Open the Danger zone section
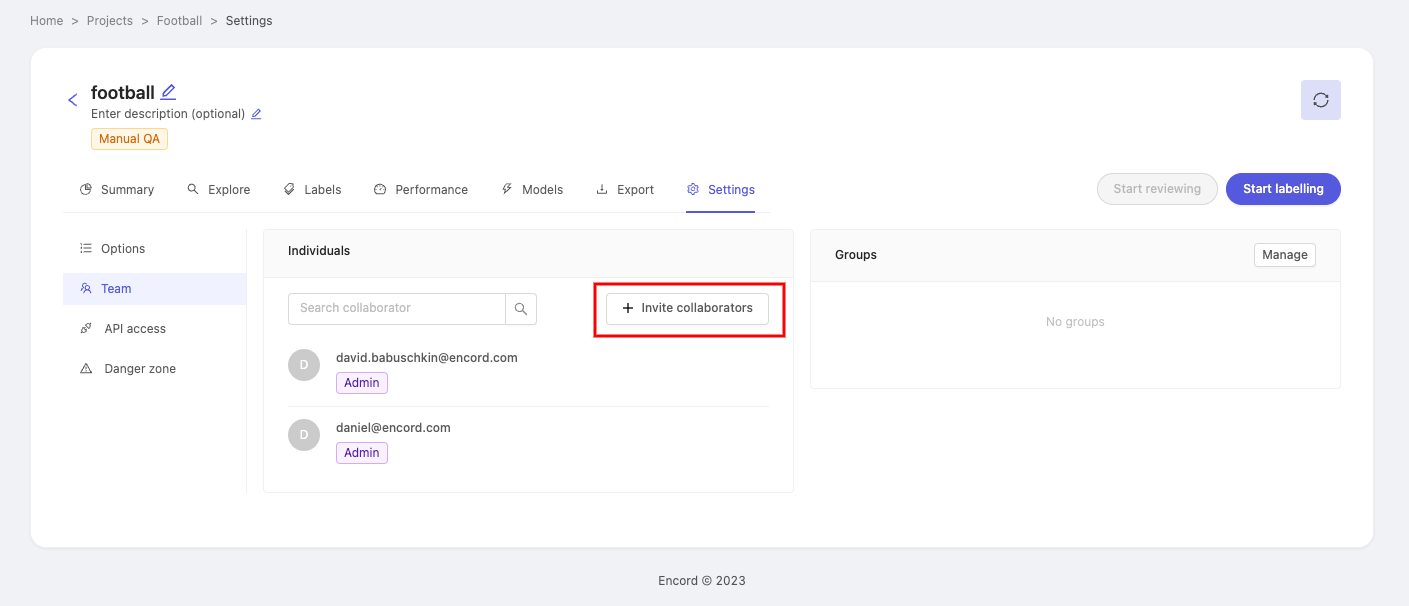This screenshot has height=606, width=1409. [x=155, y=369]
